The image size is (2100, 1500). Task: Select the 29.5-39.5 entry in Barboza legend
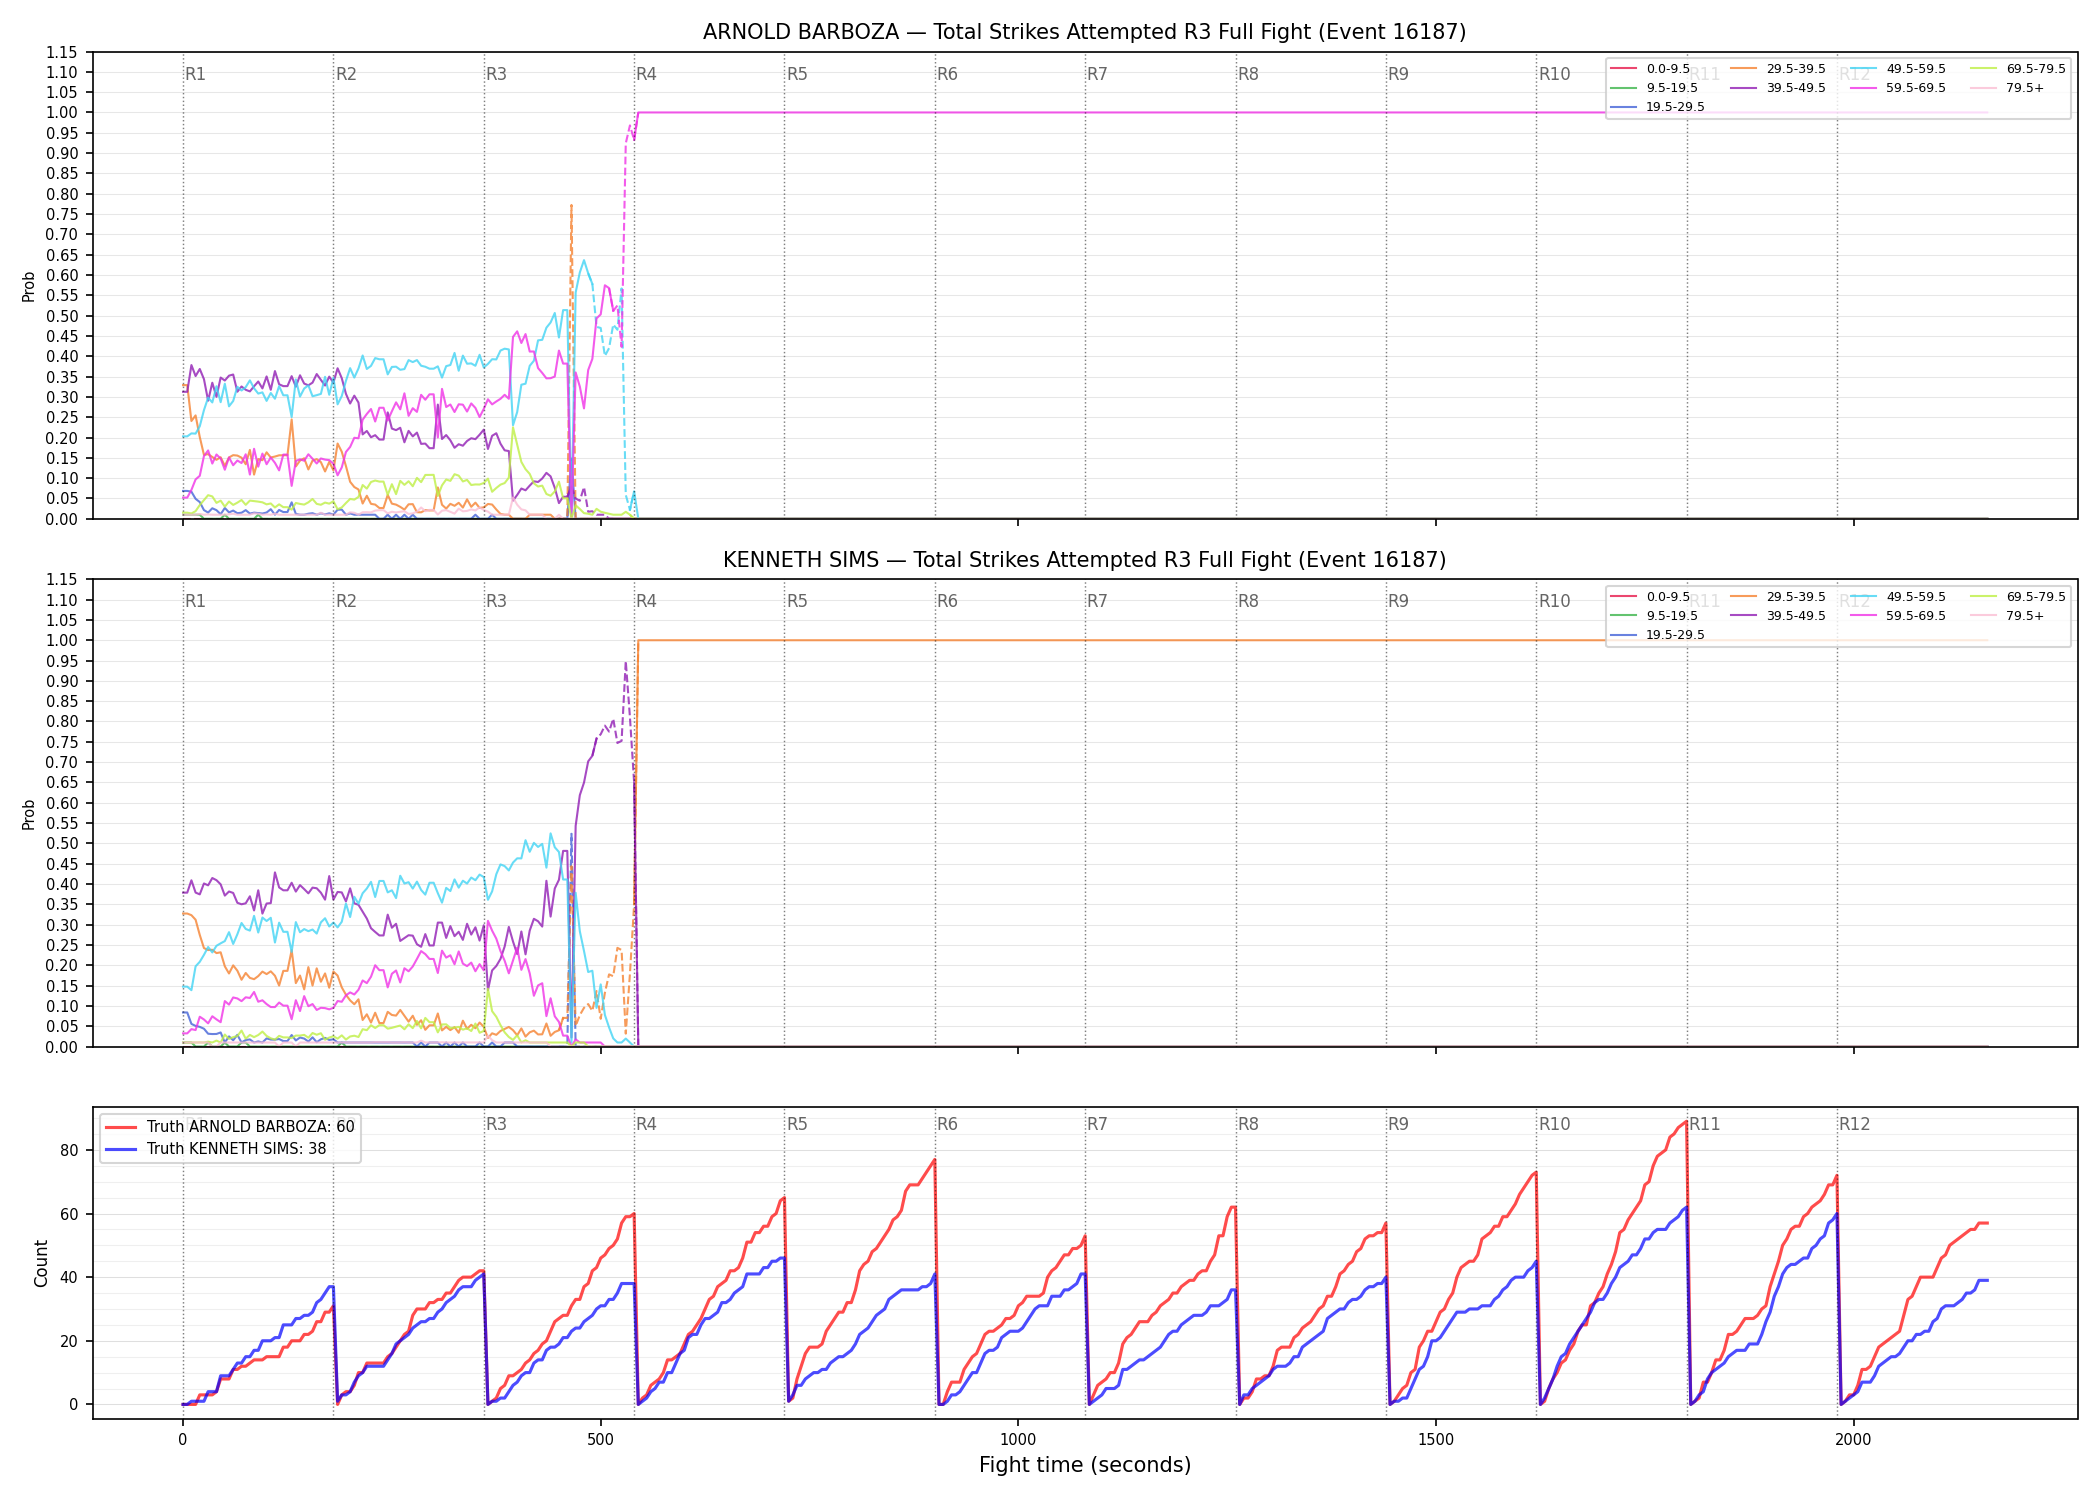tap(1778, 69)
